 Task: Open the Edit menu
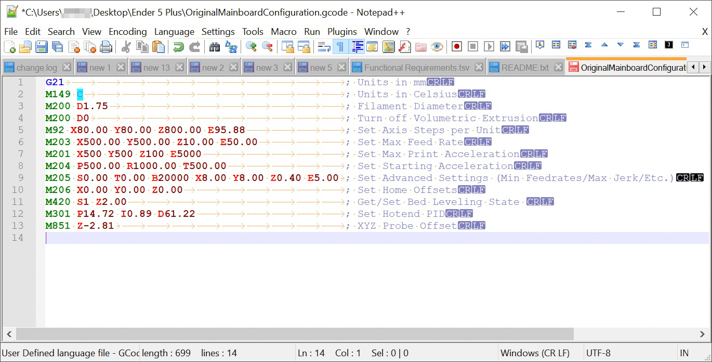click(33, 31)
